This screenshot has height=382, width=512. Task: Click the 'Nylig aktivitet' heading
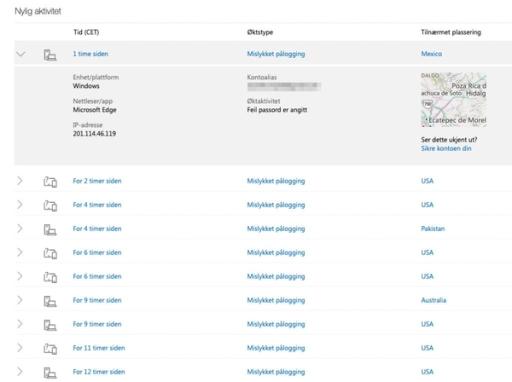tap(38, 11)
